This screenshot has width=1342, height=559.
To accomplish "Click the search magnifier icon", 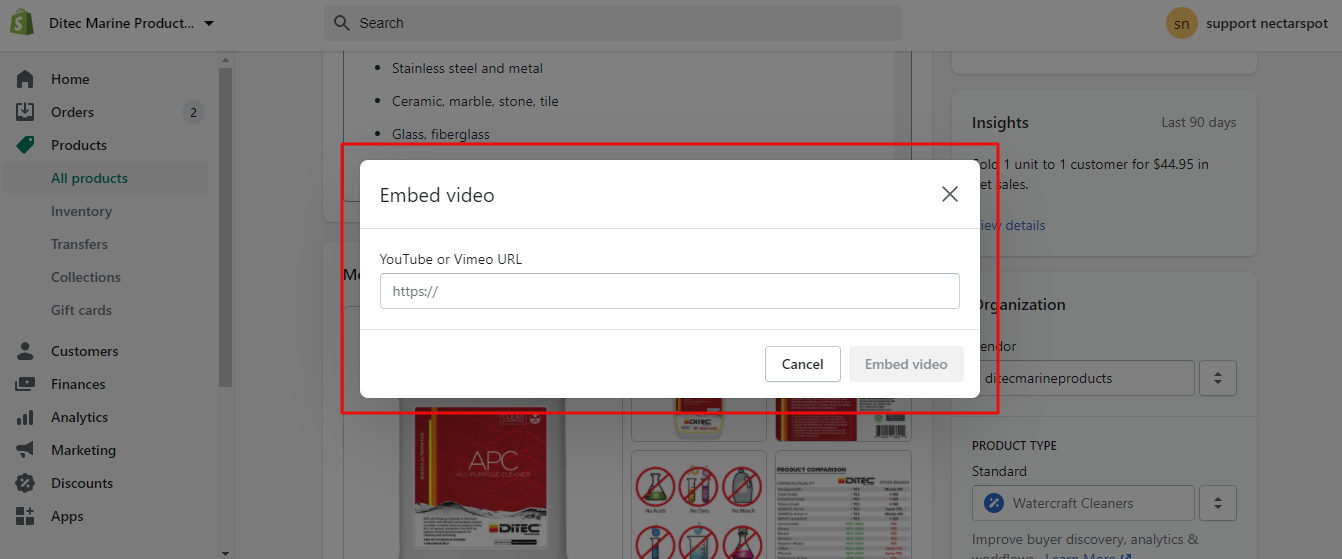I will [342, 23].
